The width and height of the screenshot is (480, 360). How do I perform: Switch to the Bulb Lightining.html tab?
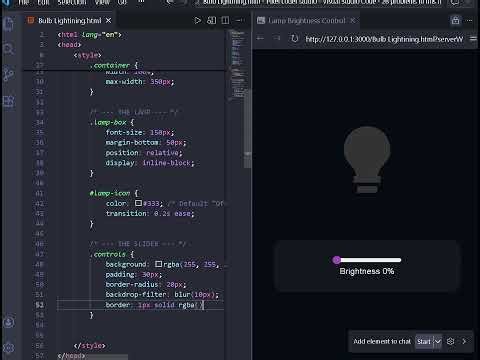69,21
